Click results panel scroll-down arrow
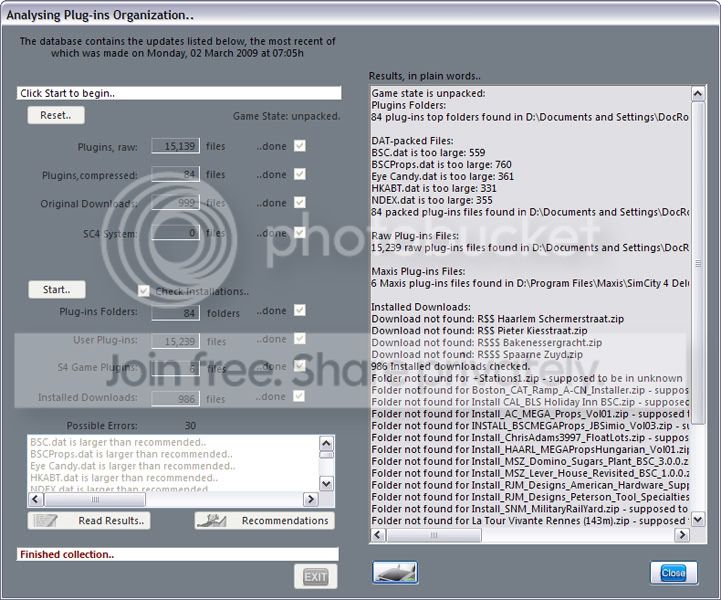 pyautogui.click(x=698, y=520)
